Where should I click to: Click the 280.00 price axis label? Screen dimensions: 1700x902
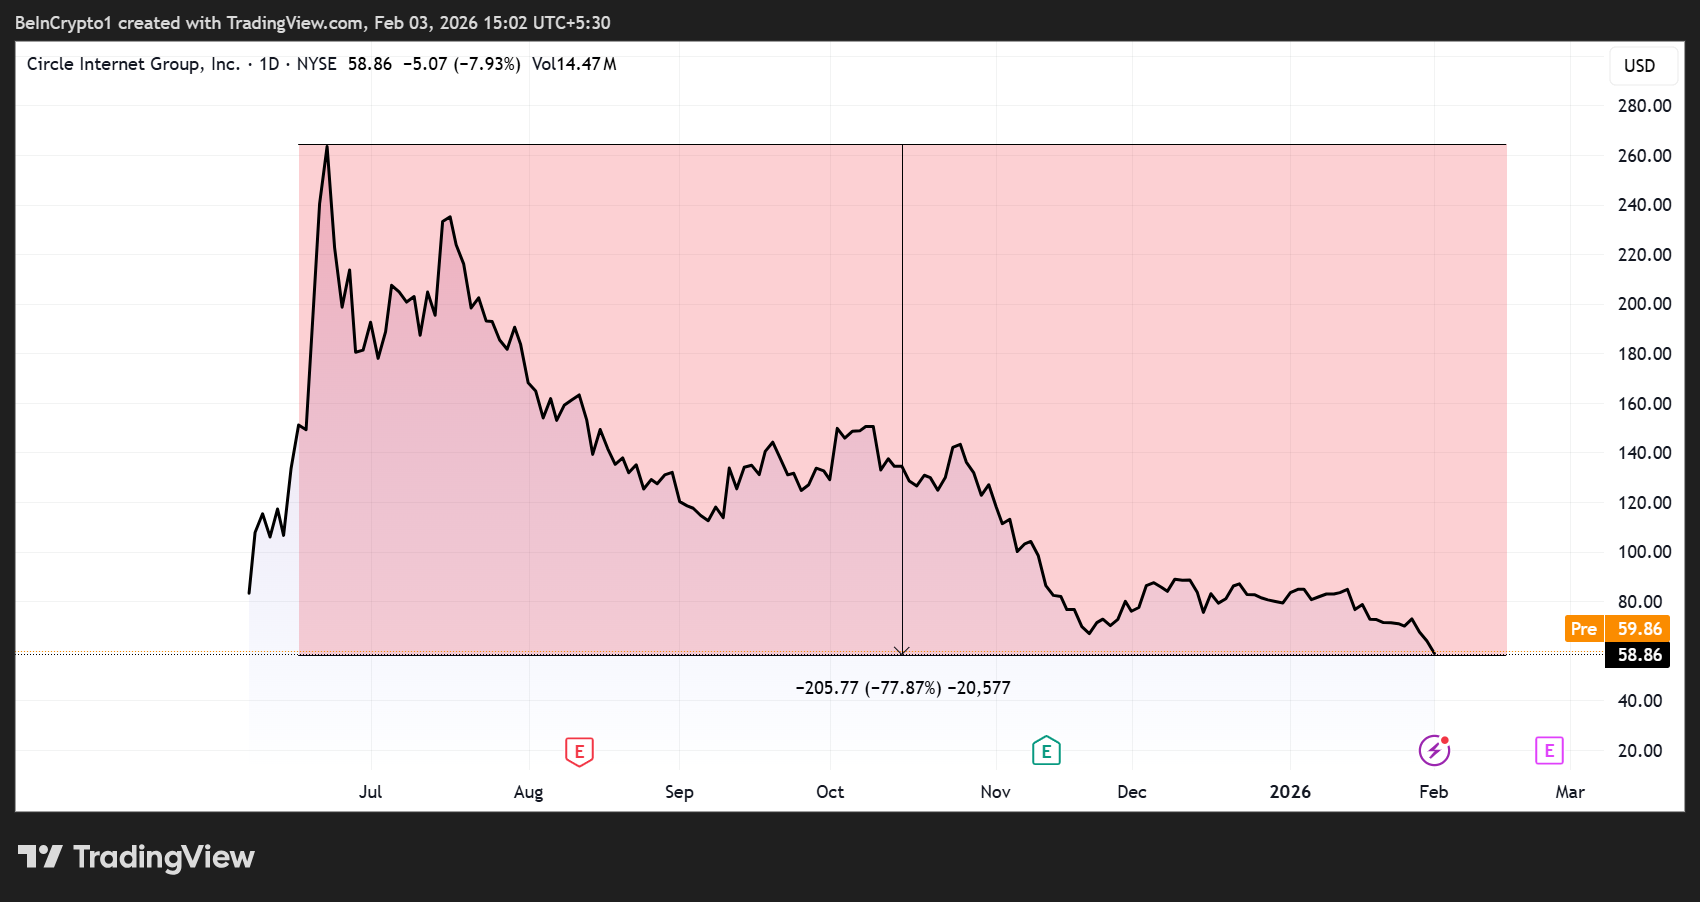(1645, 106)
